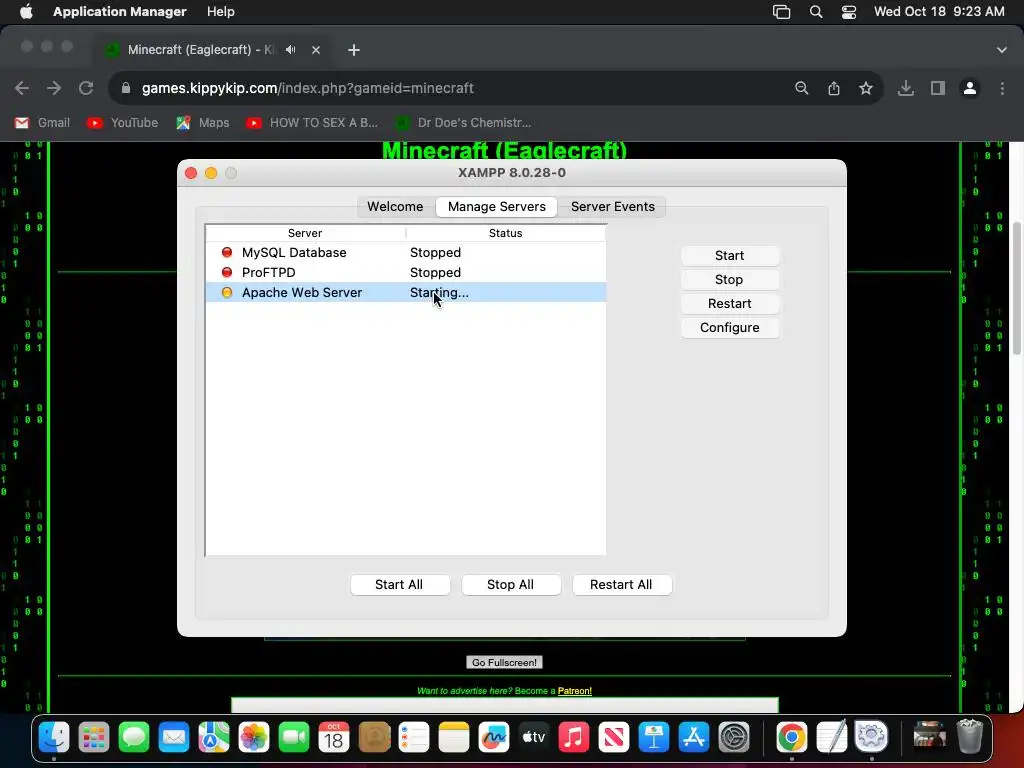Open Keynote app in the Dock
Viewport: 1024px width, 768px height.
653,737
